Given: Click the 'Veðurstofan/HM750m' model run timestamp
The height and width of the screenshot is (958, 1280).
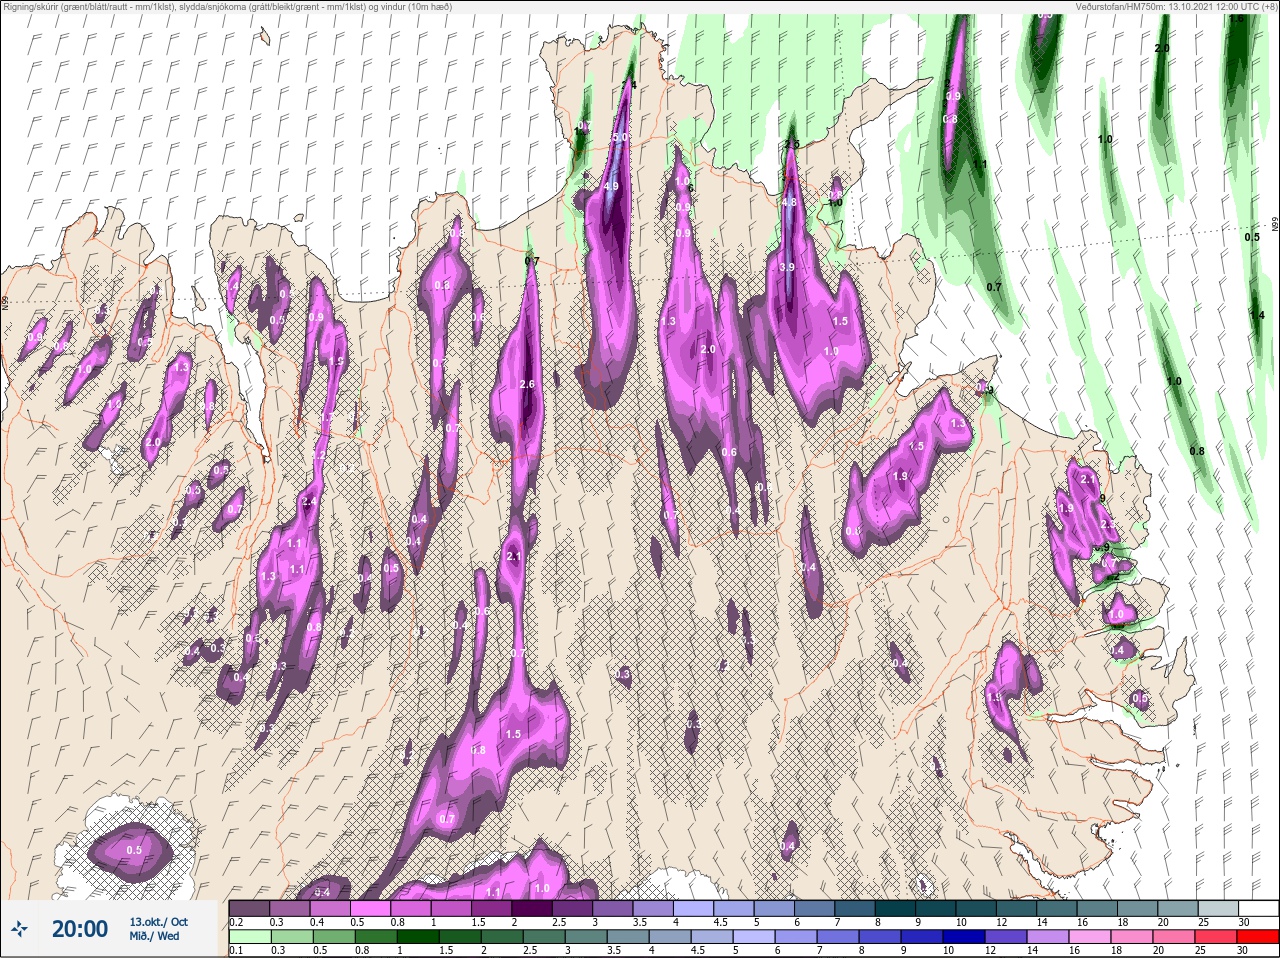Looking at the screenshot, I should click(1176, 7).
